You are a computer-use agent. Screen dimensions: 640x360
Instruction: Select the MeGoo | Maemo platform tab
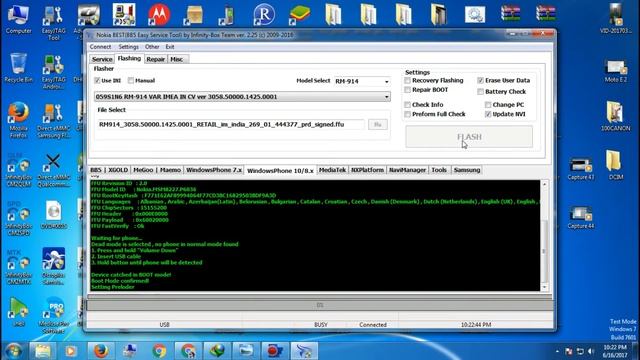(157, 170)
